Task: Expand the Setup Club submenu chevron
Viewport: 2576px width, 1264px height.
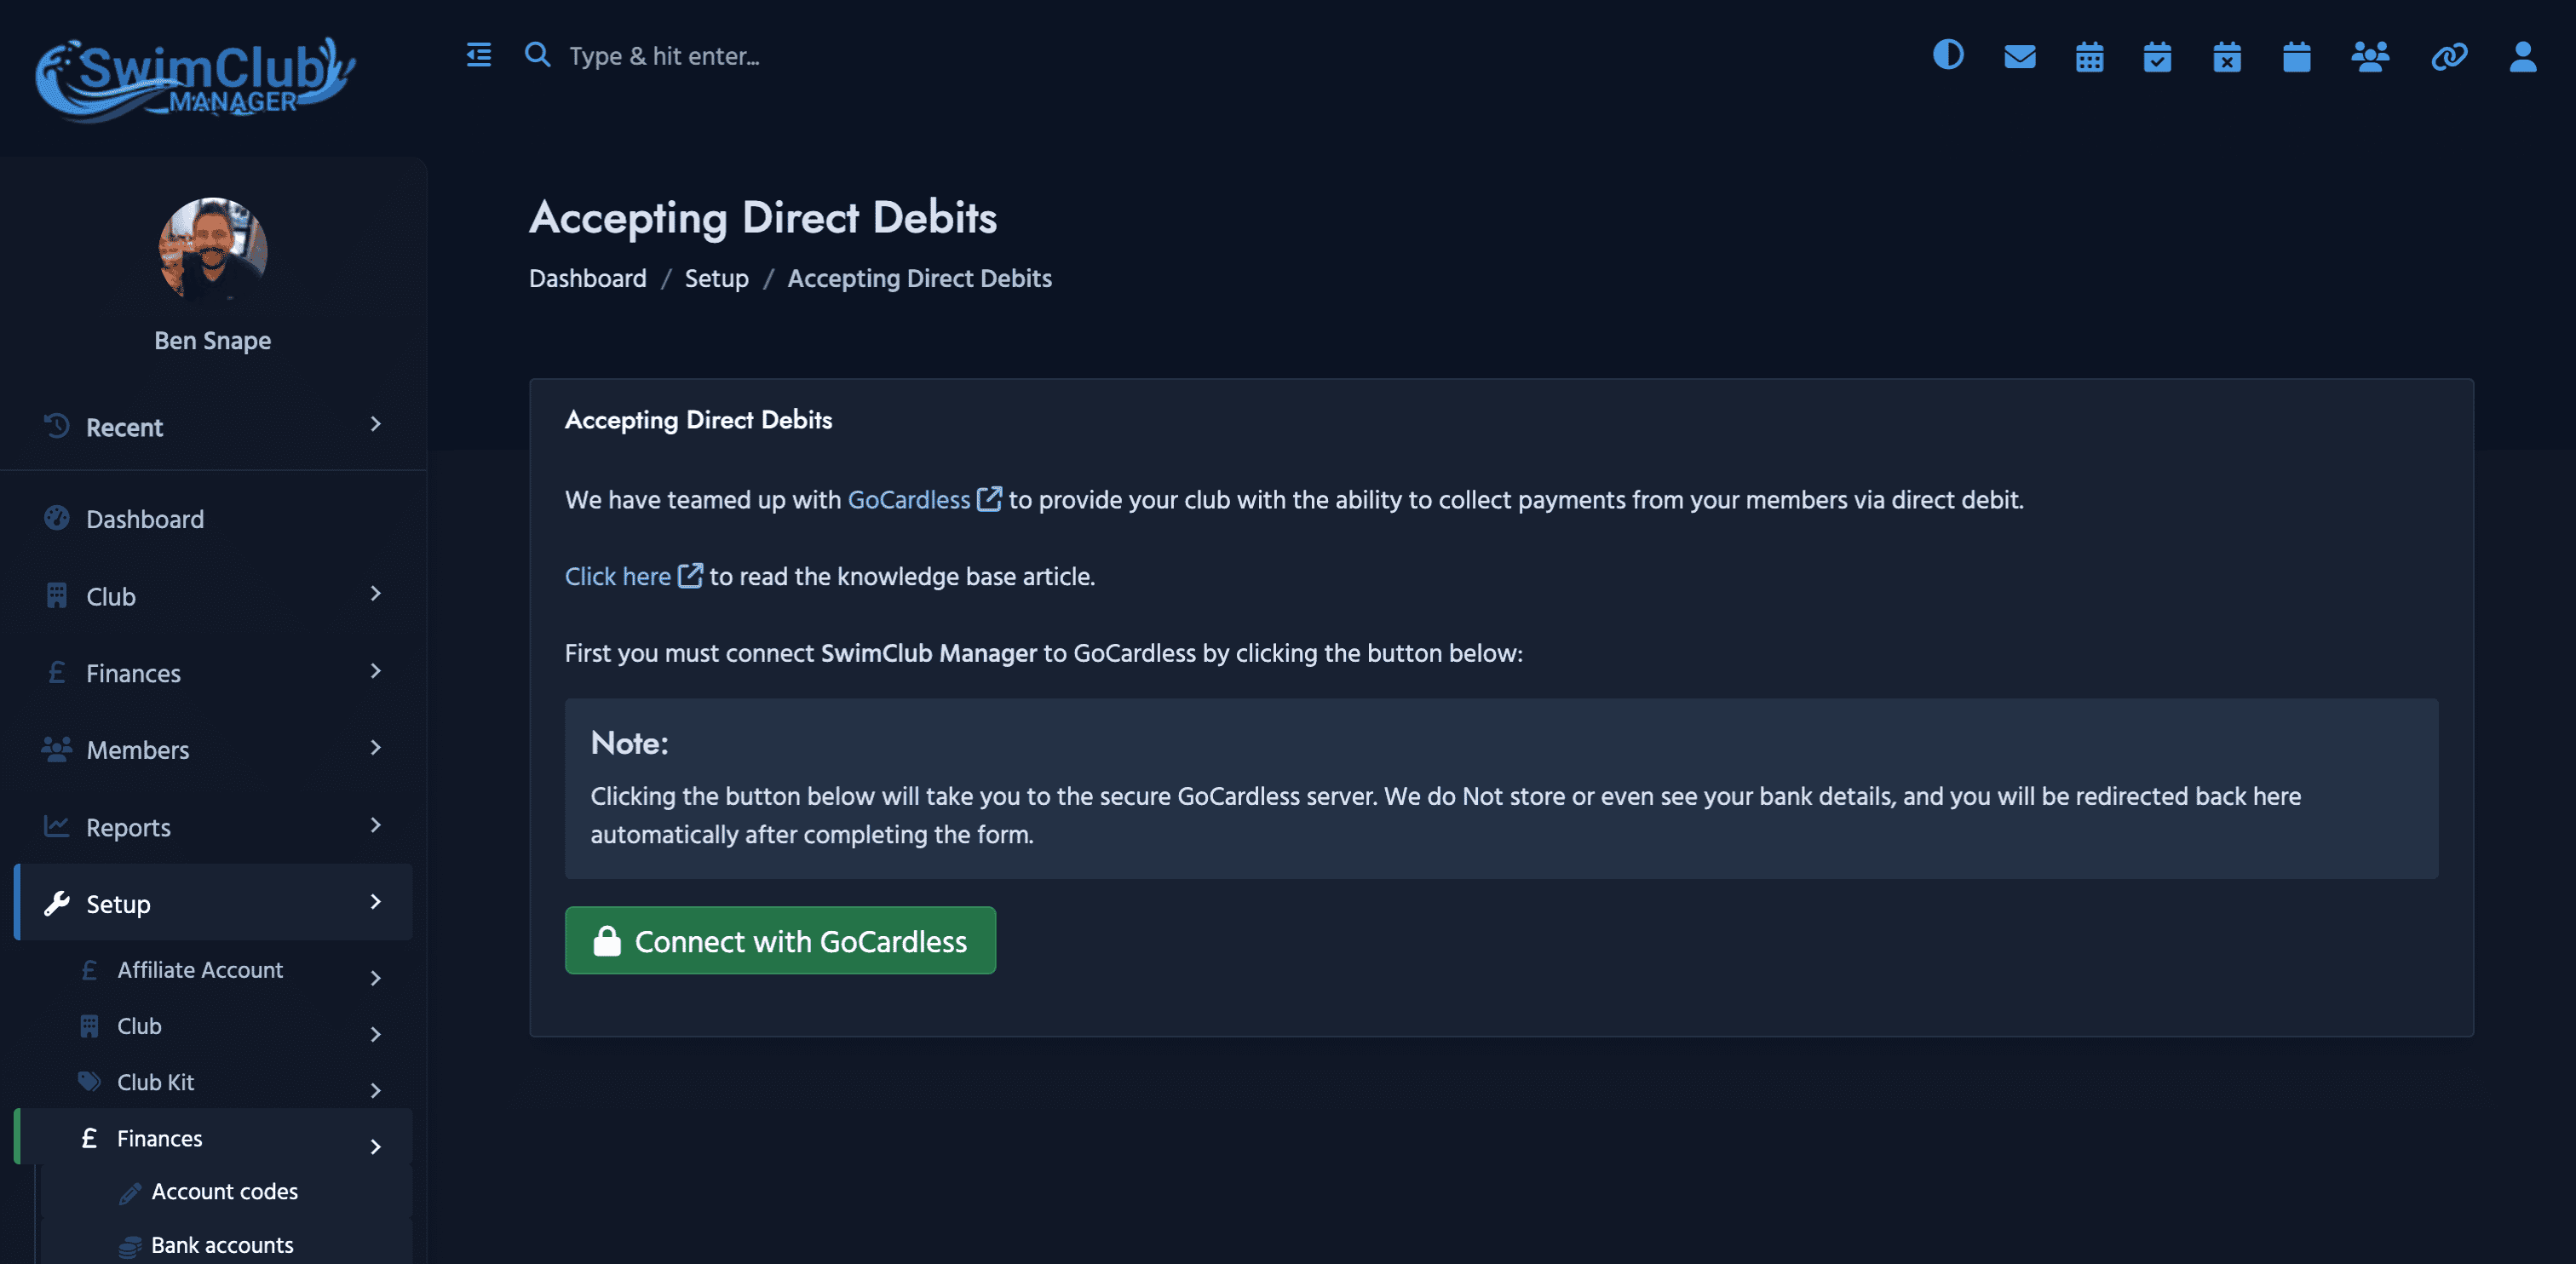Action: (376, 1034)
